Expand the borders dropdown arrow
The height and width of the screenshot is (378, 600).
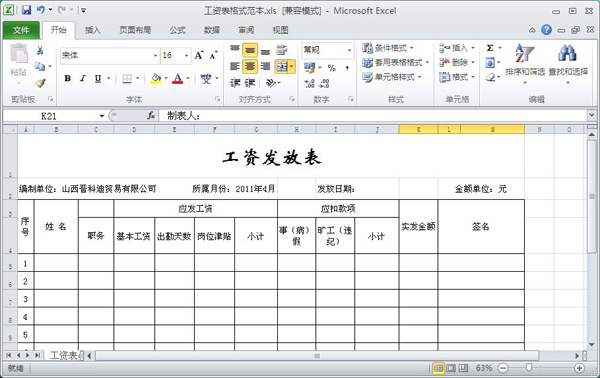(137, 78)
